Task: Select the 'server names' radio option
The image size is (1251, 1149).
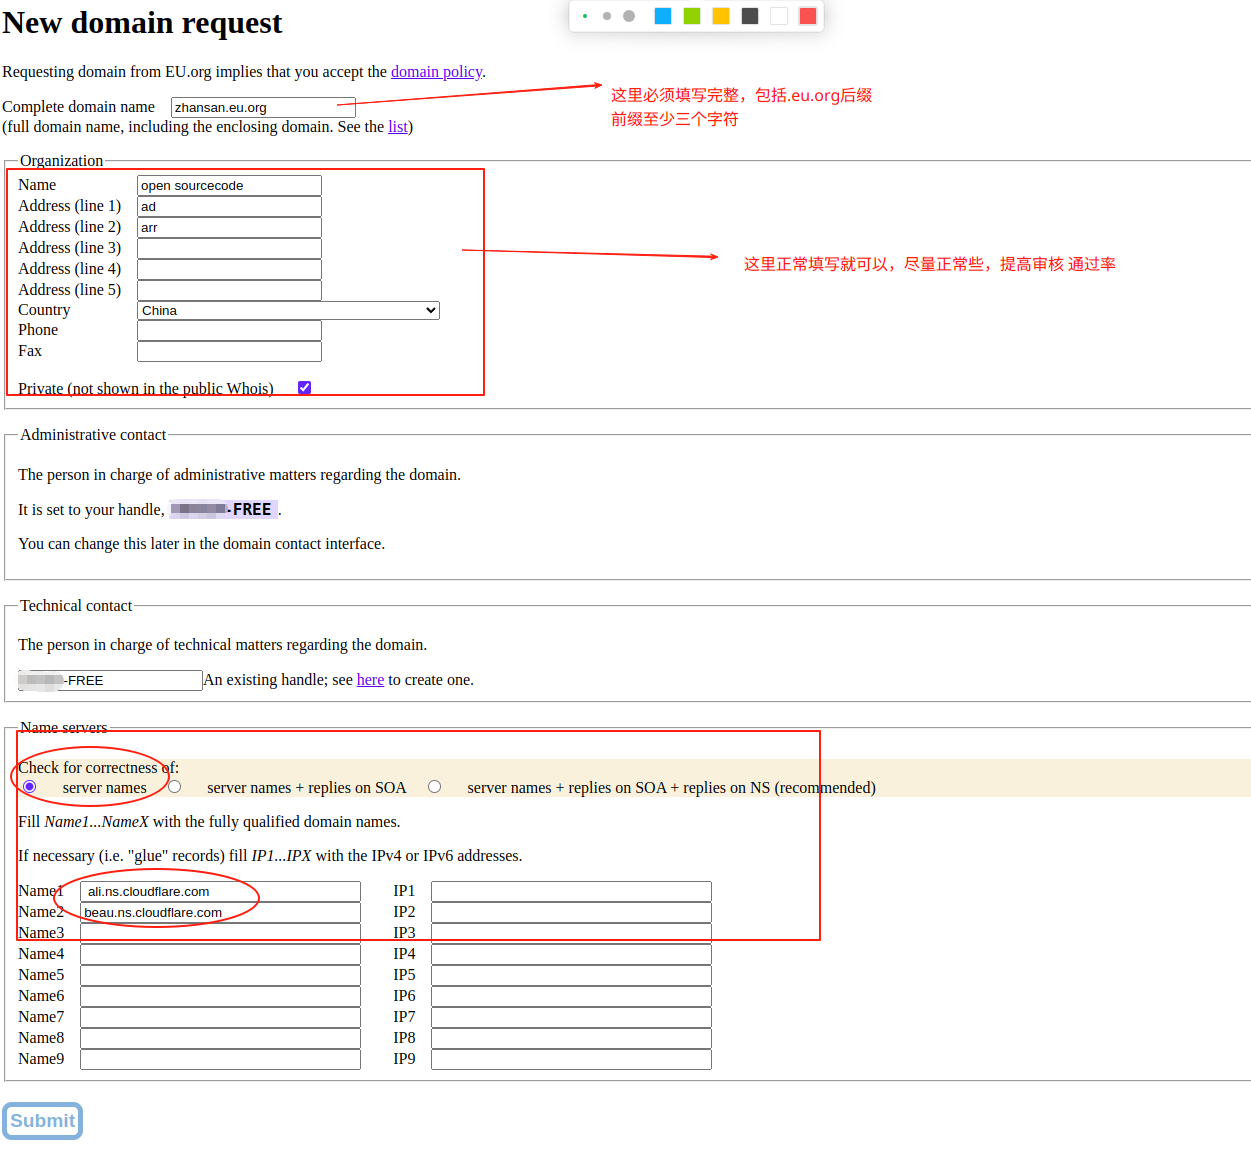Action: point(30,787)
